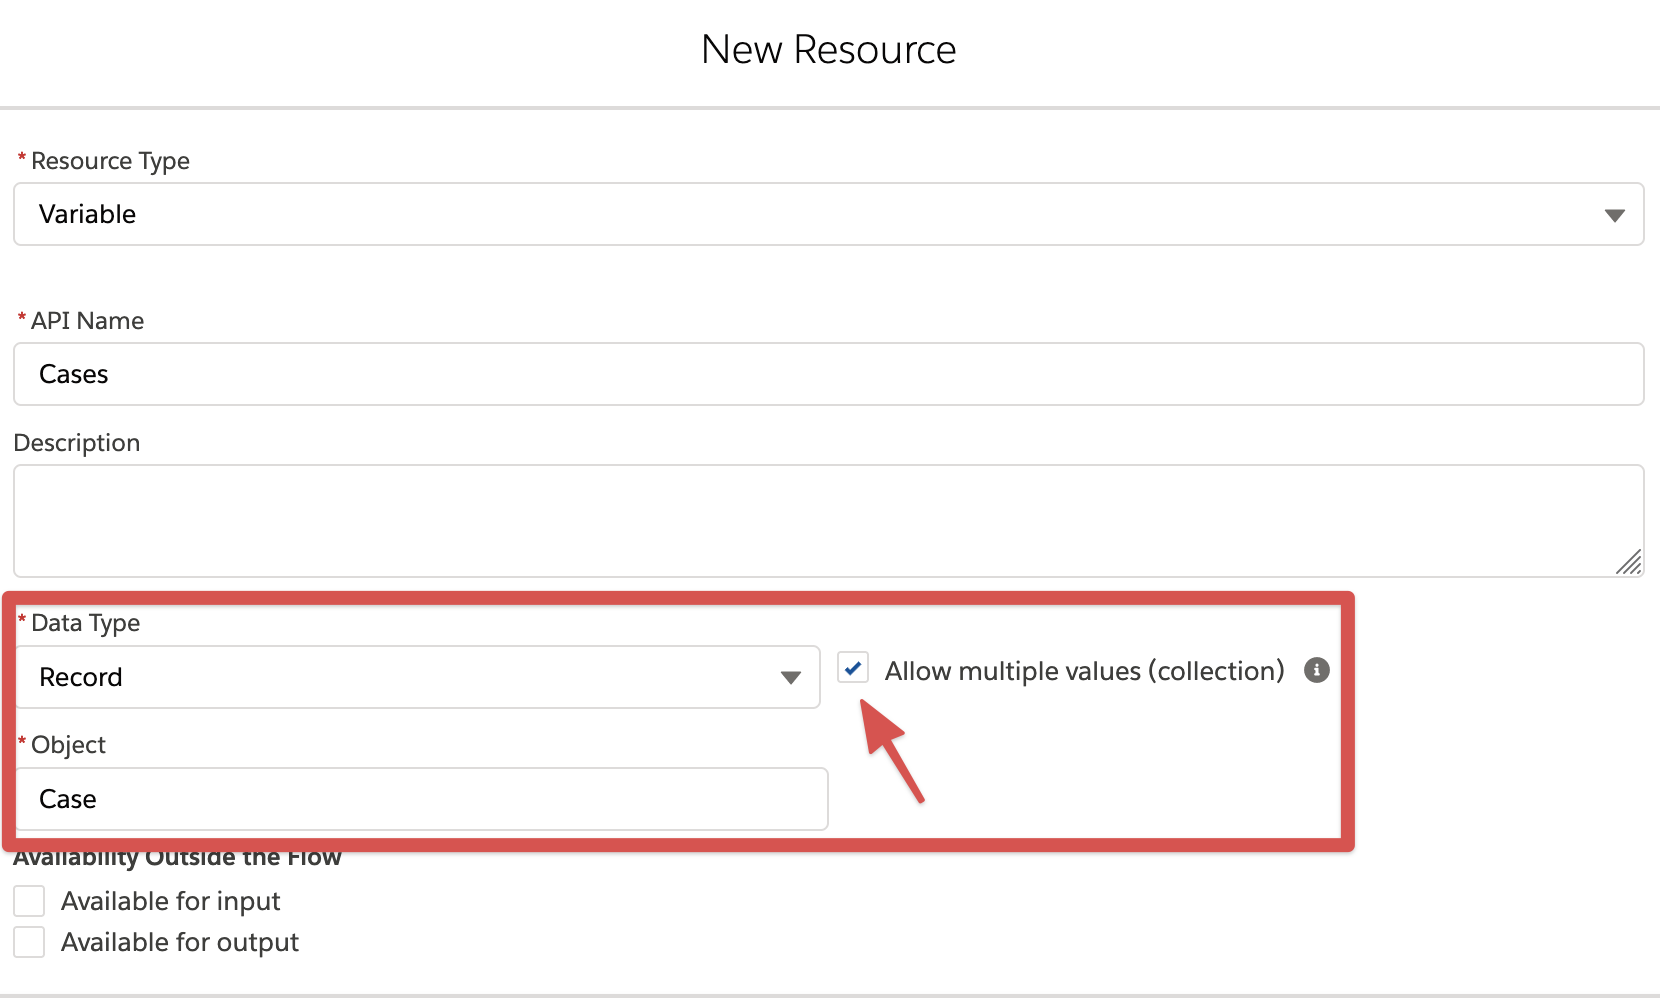Click inside the empty Description text area

(828, 520)
